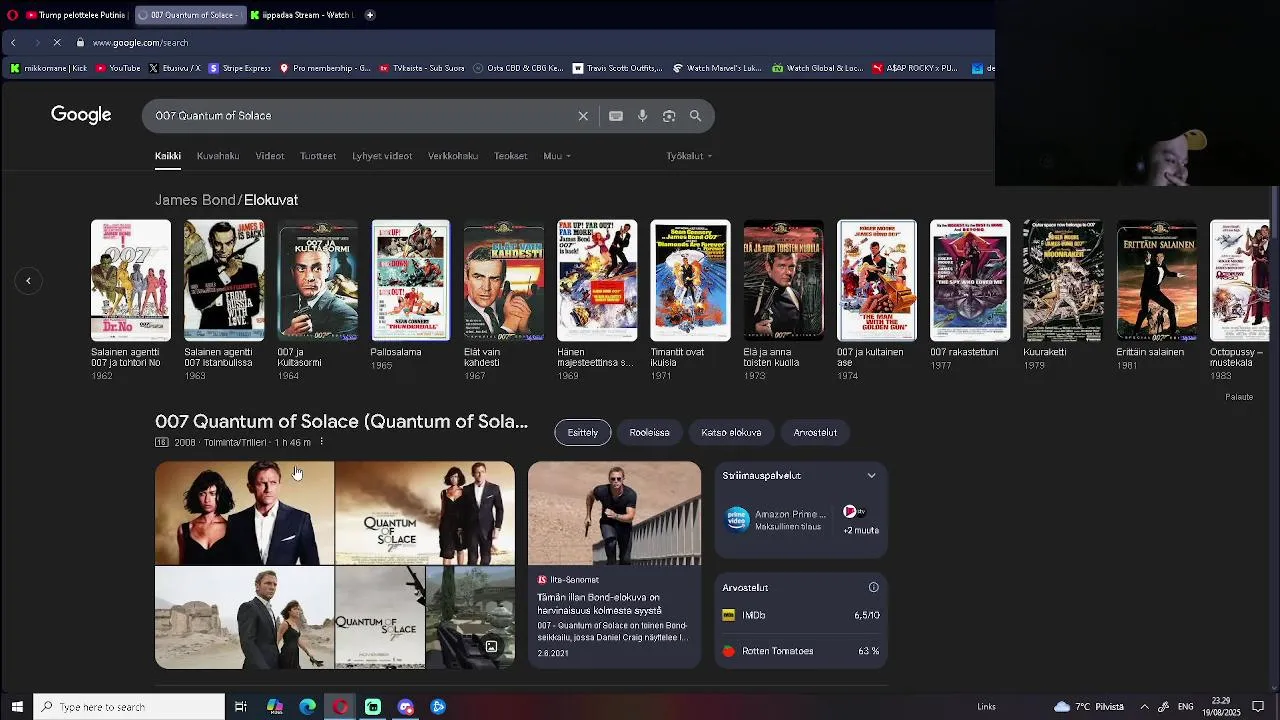The height and width of the screenshot is (720, 1280).
Task: Select the Dr. No 1962 movie poster
Action: coord(131,281)
